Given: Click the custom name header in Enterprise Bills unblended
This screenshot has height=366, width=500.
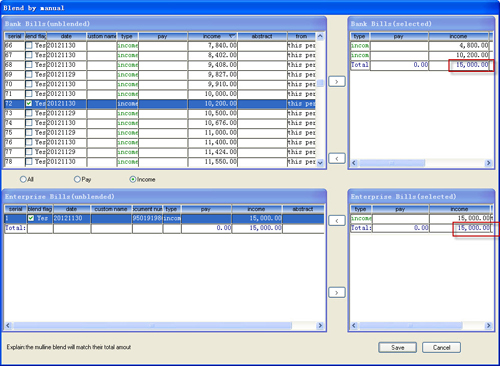Looking at the screenshot, I should pyautogui.click(x=111, y=209).
